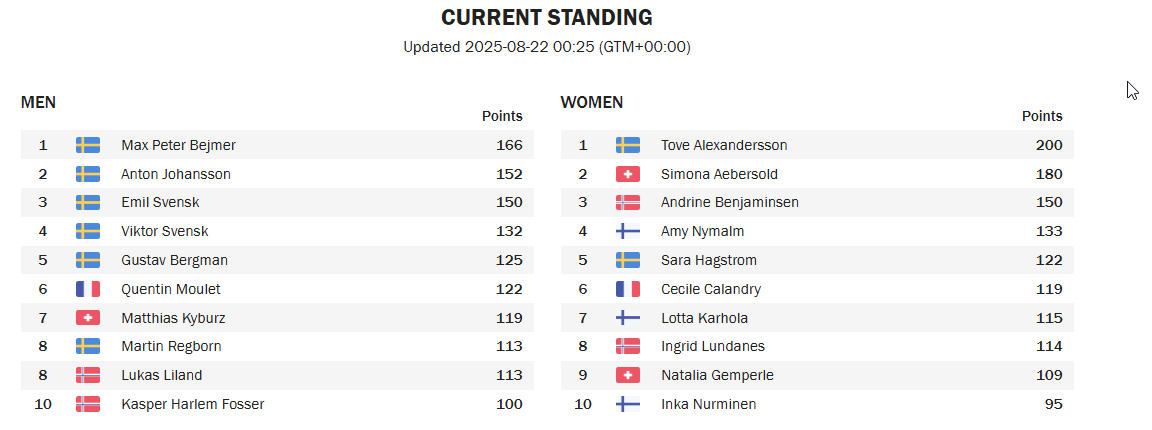
Task: Click the MEN standings heading
Action: 38,102
